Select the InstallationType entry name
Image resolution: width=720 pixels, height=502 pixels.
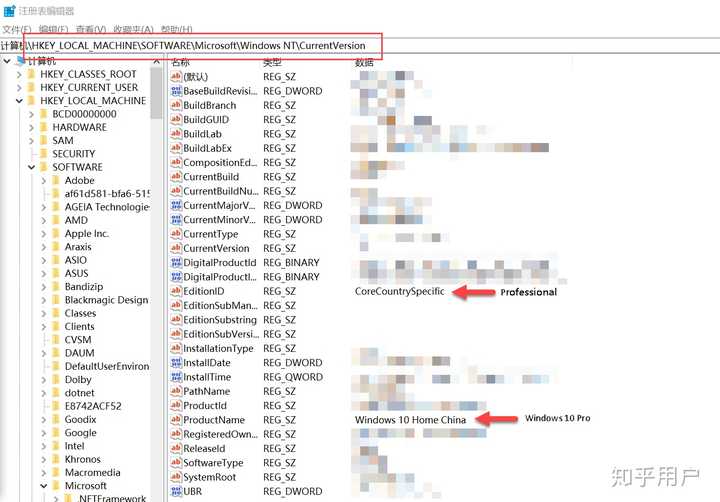(x=219, y=349)
